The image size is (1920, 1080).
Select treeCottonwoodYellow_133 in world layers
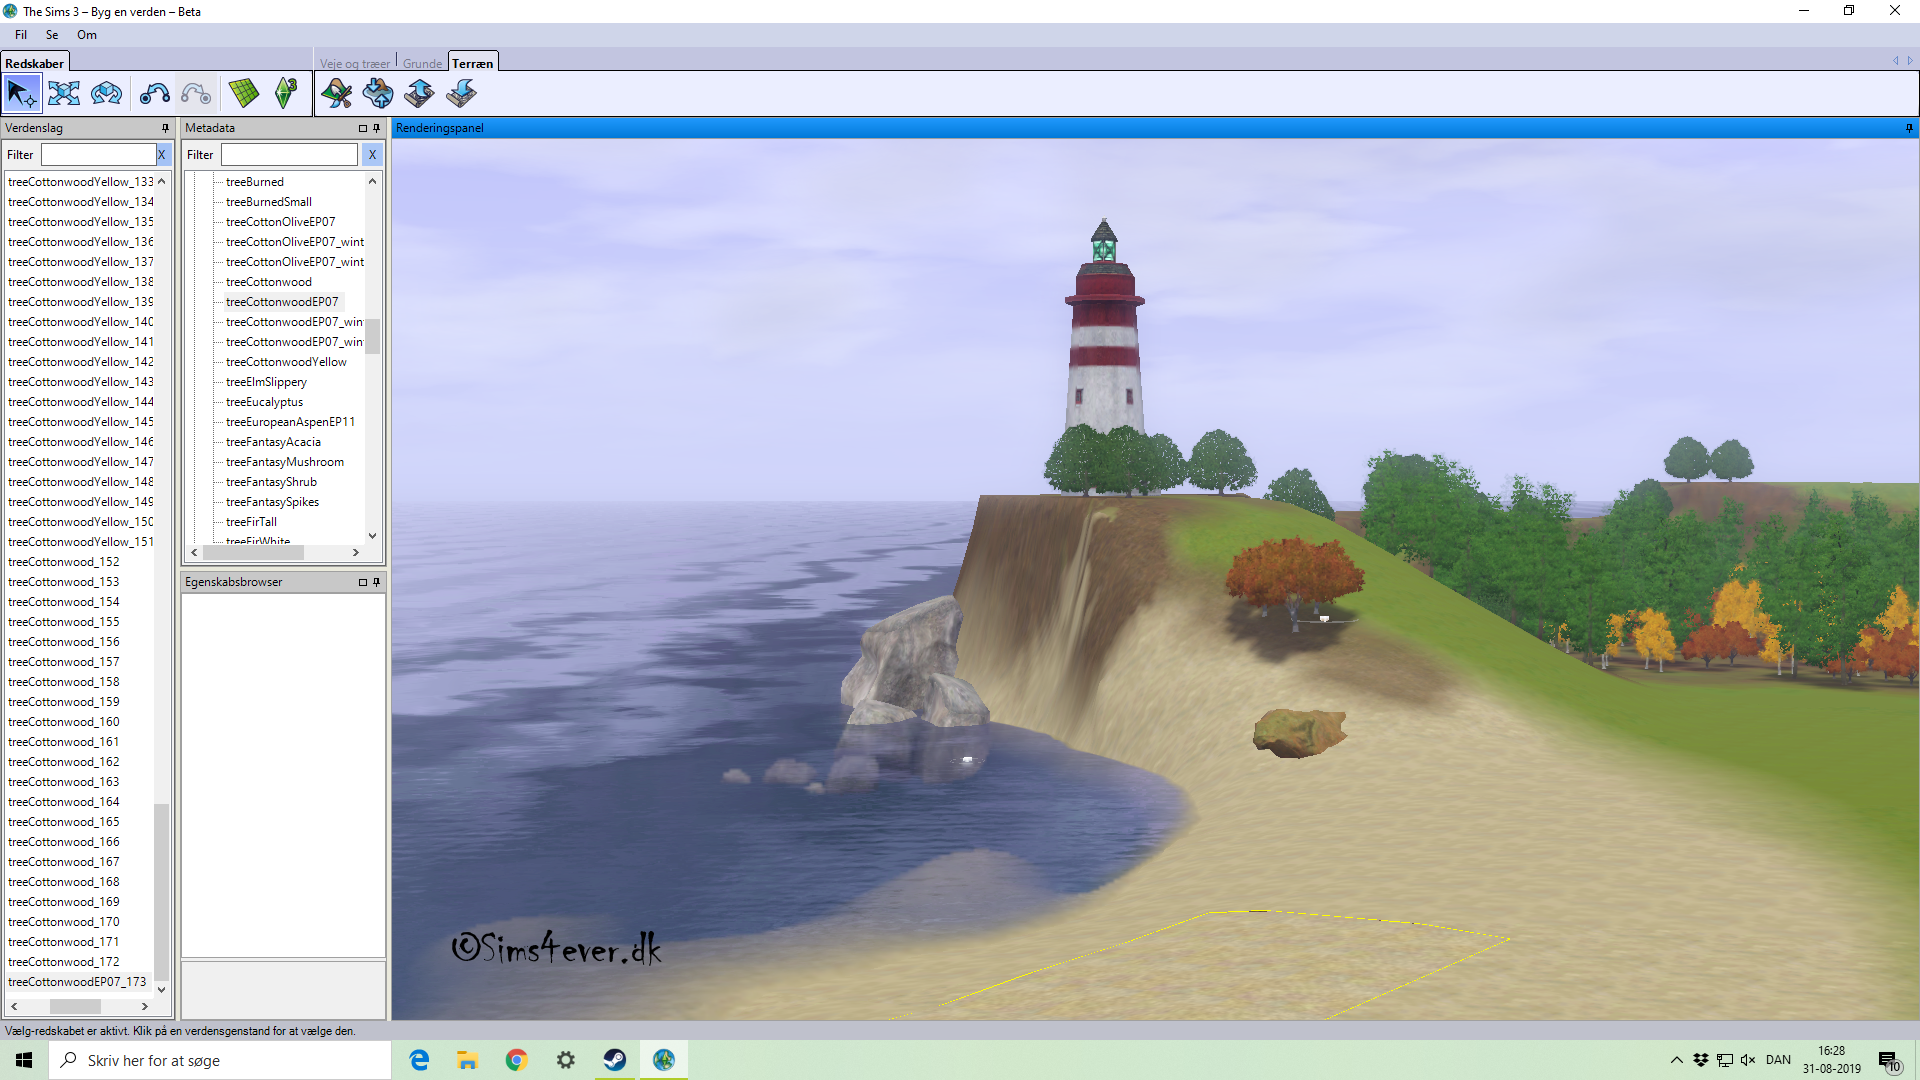point(80,182)
